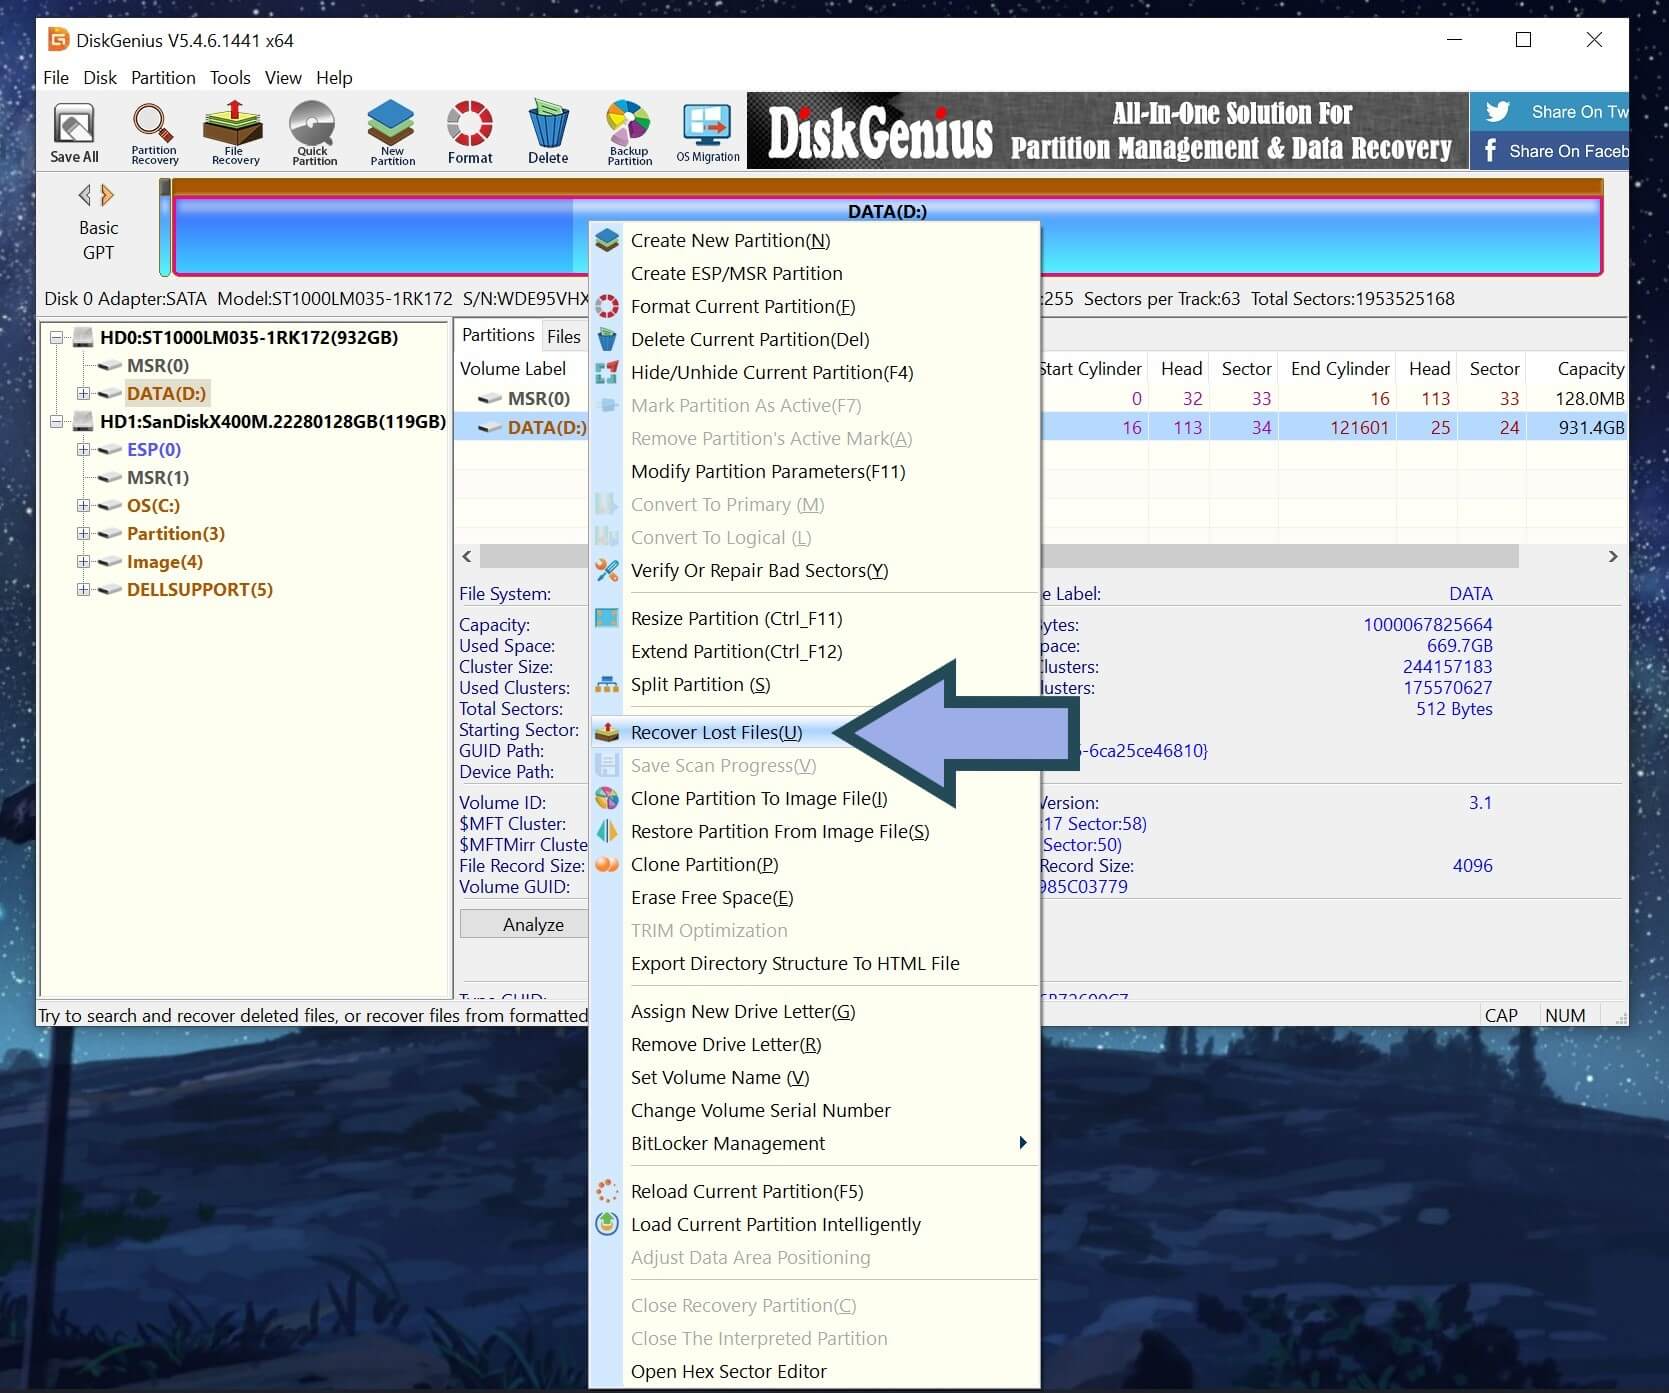Choose Modify Partition Parameters(F11)
1669x1393 pixels.
coord(768,471)
